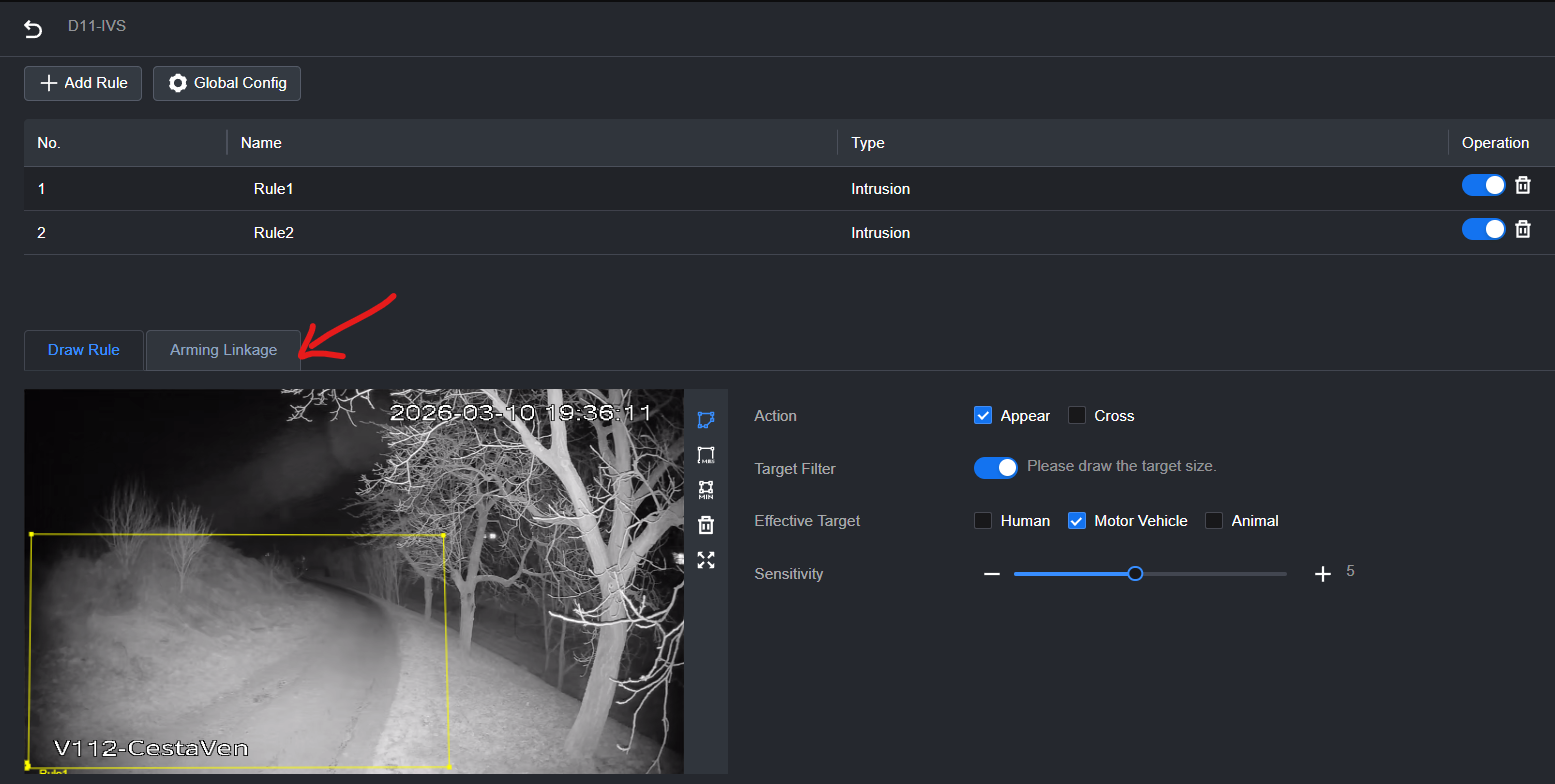
Task: Select the min target size tool
Action: 706,490
